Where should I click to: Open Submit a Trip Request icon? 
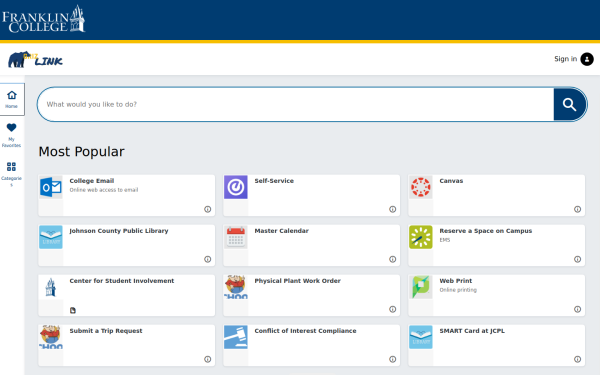coord(51,337)
